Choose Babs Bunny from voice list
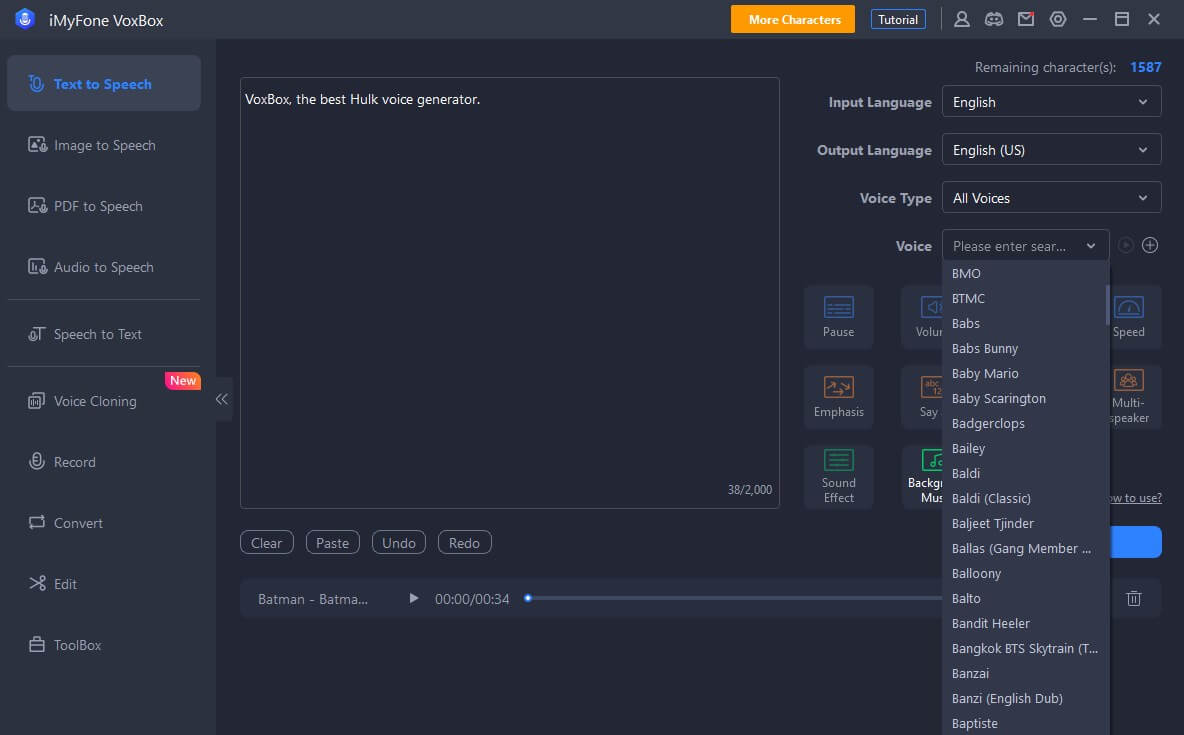Screen dimensions: 1184x735 coord(1025,348)
